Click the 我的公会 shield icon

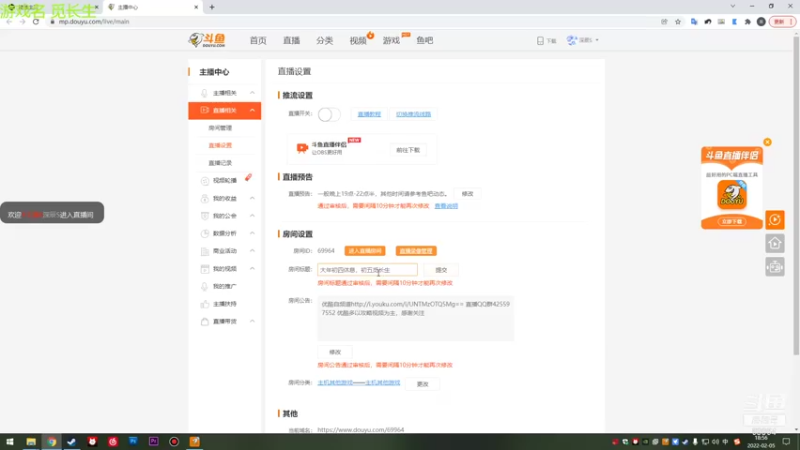(205, 216)
